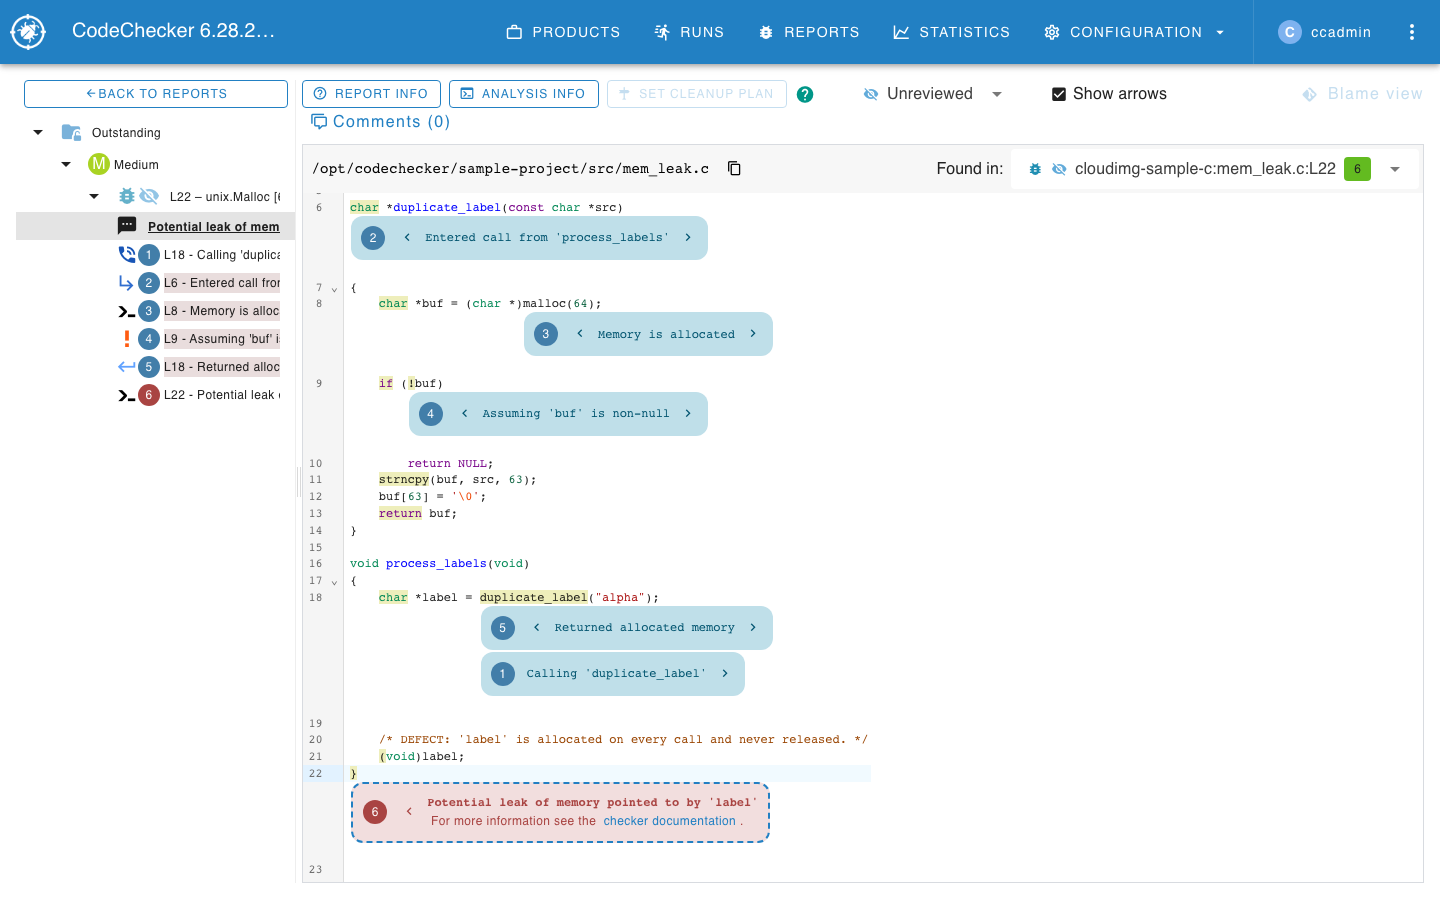This screenshot has width=1440, height=900.
Task: Select step 4 L9 Assuming 'buf'
Action: point(222,339)
